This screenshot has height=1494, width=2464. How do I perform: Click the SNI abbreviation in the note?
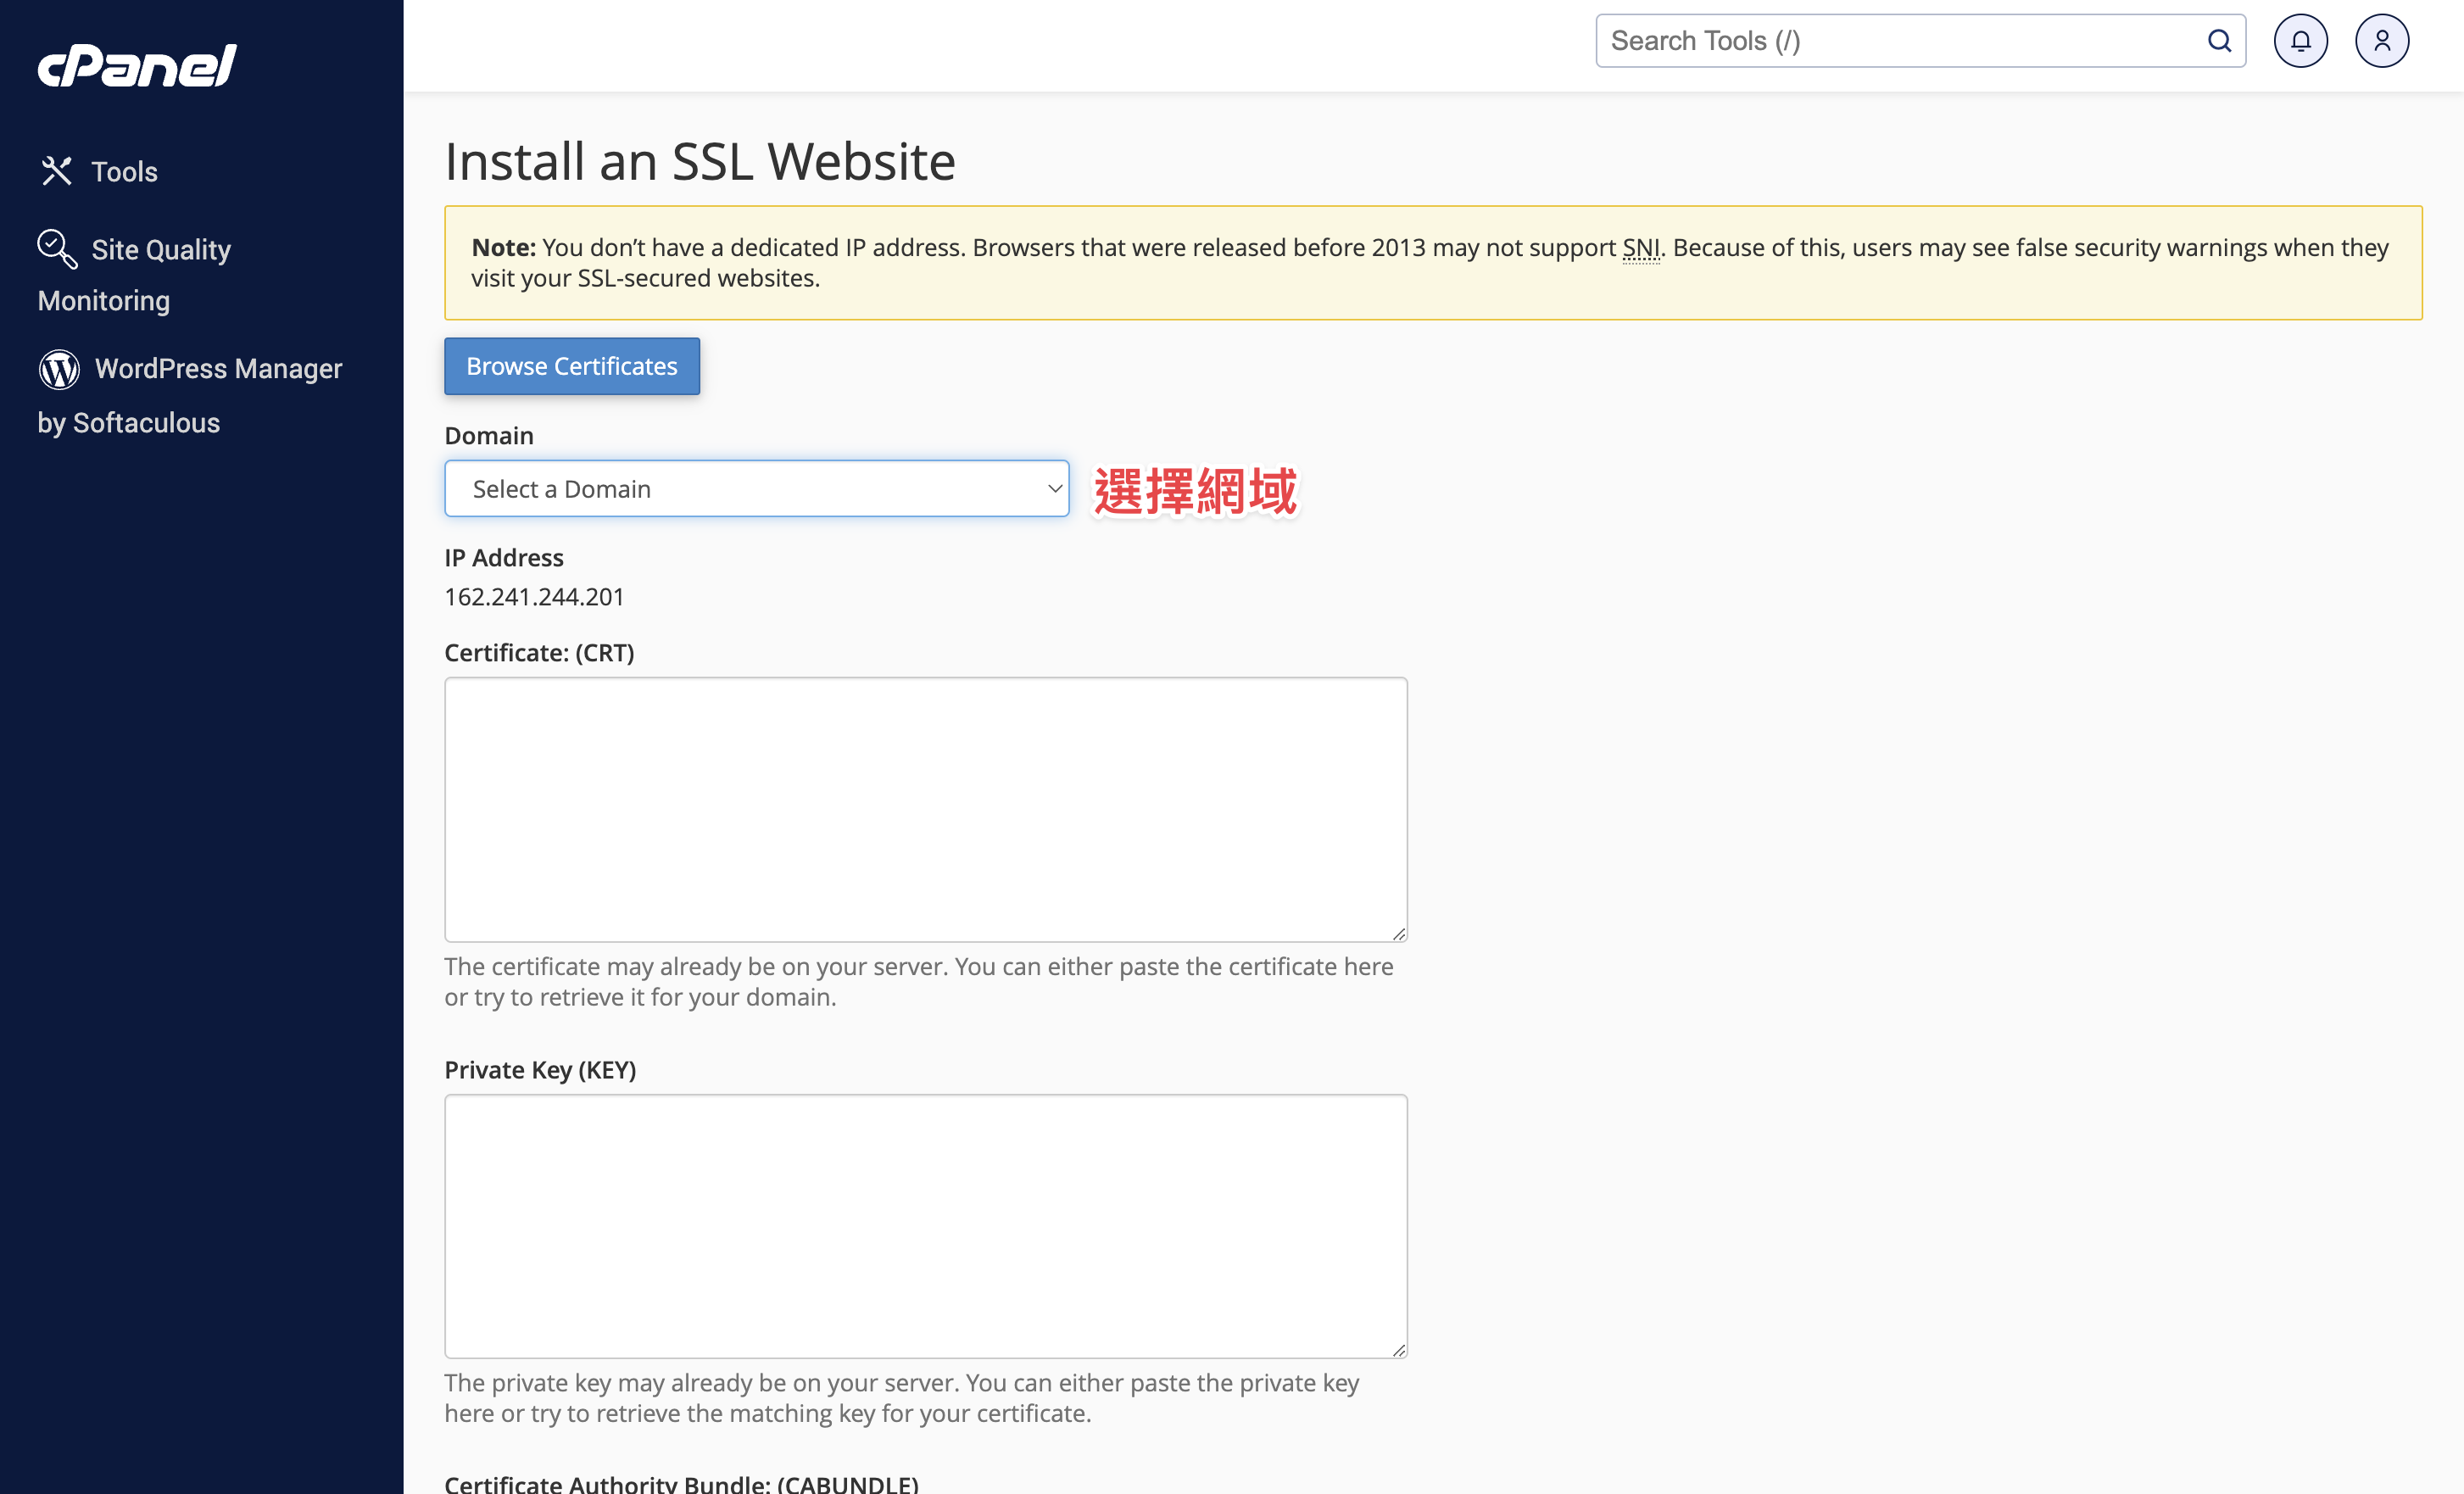1640,247
